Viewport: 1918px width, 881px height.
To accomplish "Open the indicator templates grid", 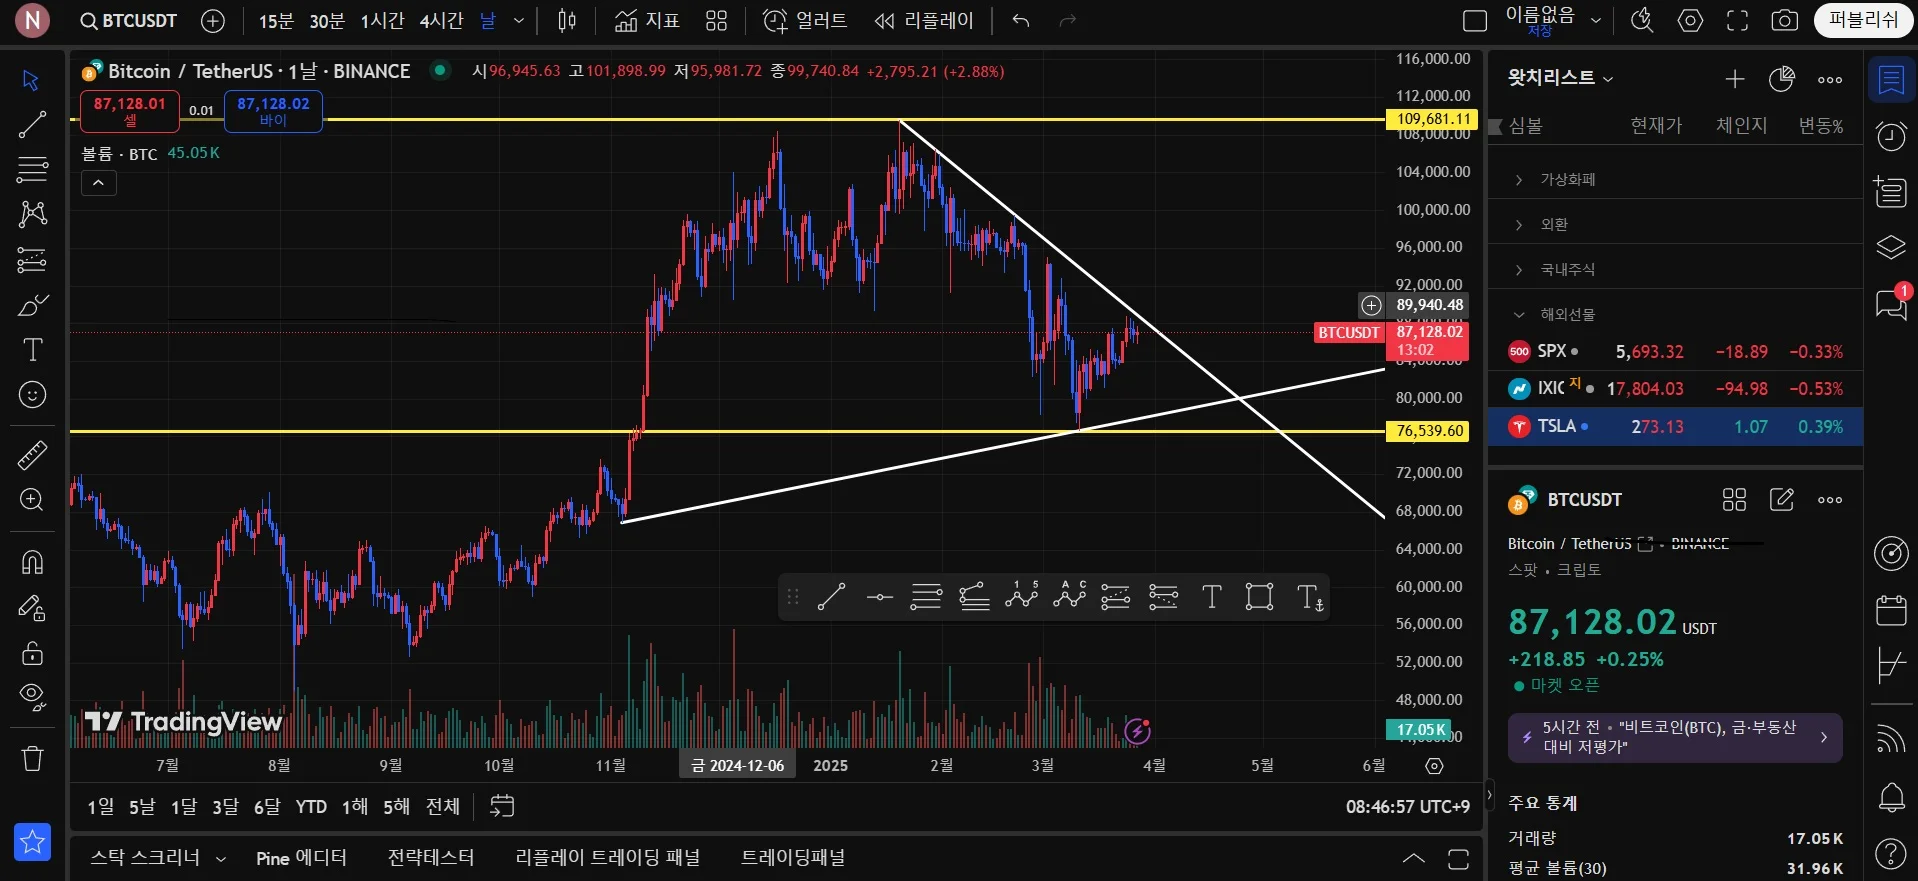I will 716,21.
